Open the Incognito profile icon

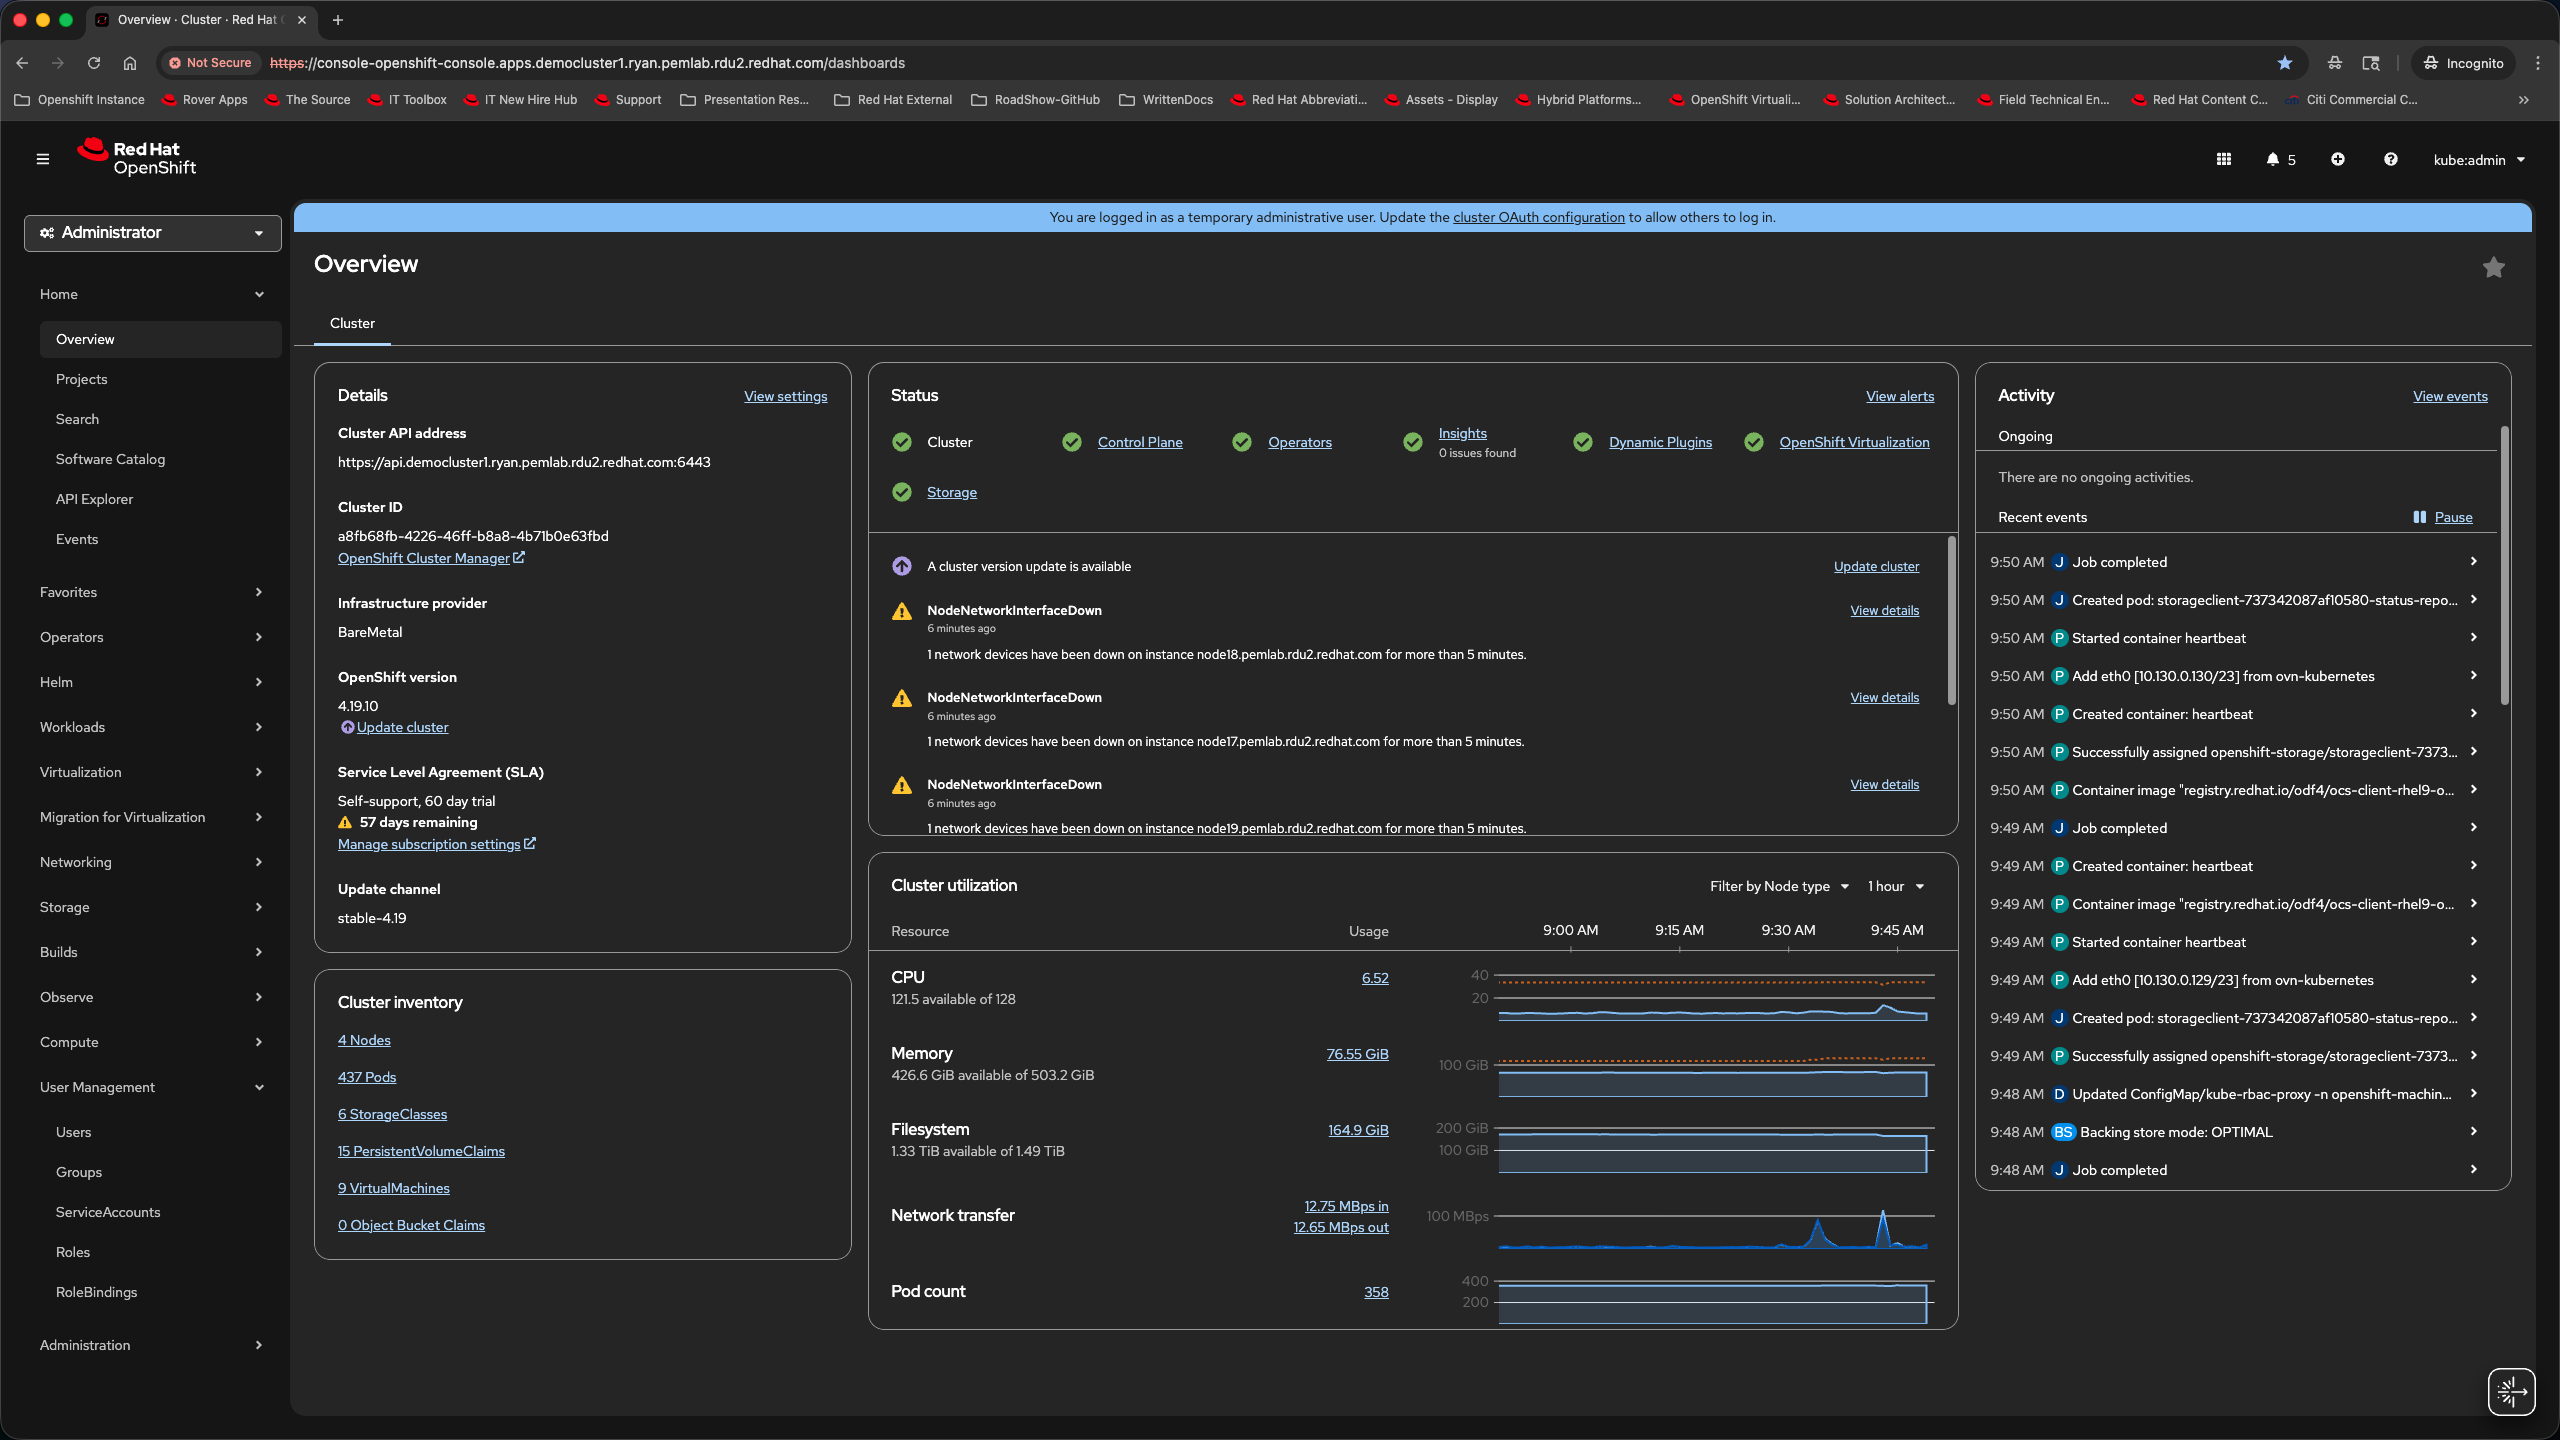[x=2462, y=62]
